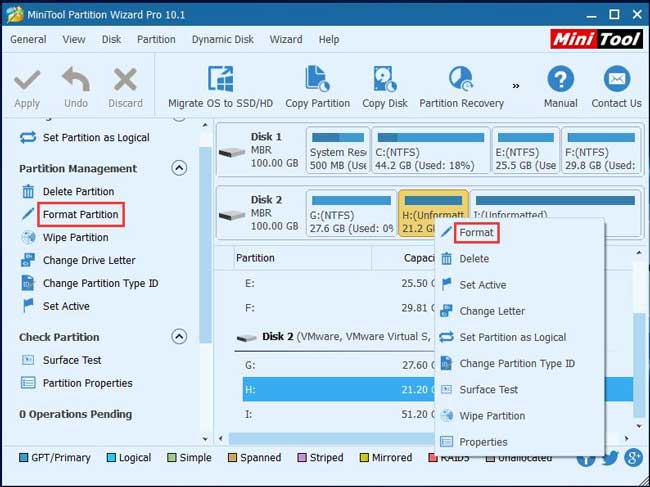Click partition list horizontal scroll left arrow
650x487 pixels.
(x=221, y=438)
